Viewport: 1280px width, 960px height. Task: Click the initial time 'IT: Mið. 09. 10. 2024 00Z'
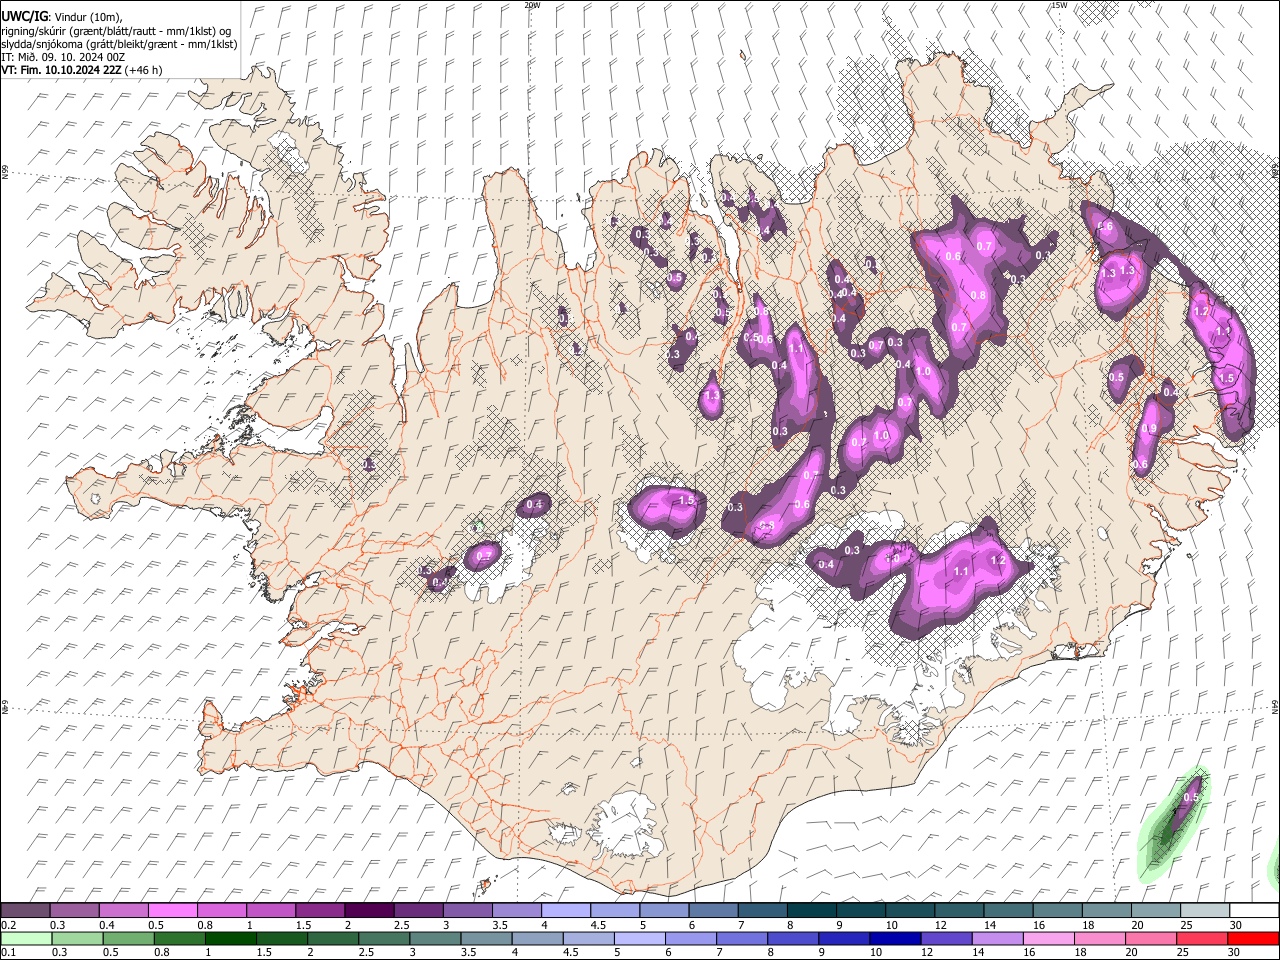pyautogui.click(x=63, y=58)
